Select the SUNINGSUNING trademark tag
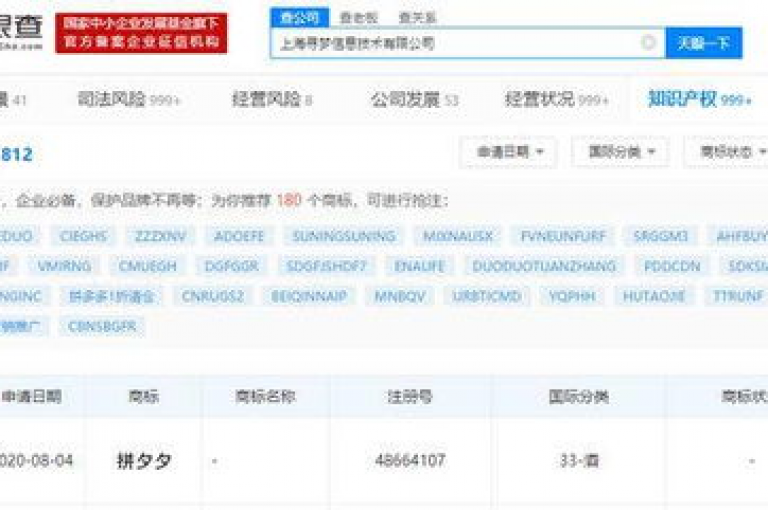768x510 pixels. [x=343, y=236]
